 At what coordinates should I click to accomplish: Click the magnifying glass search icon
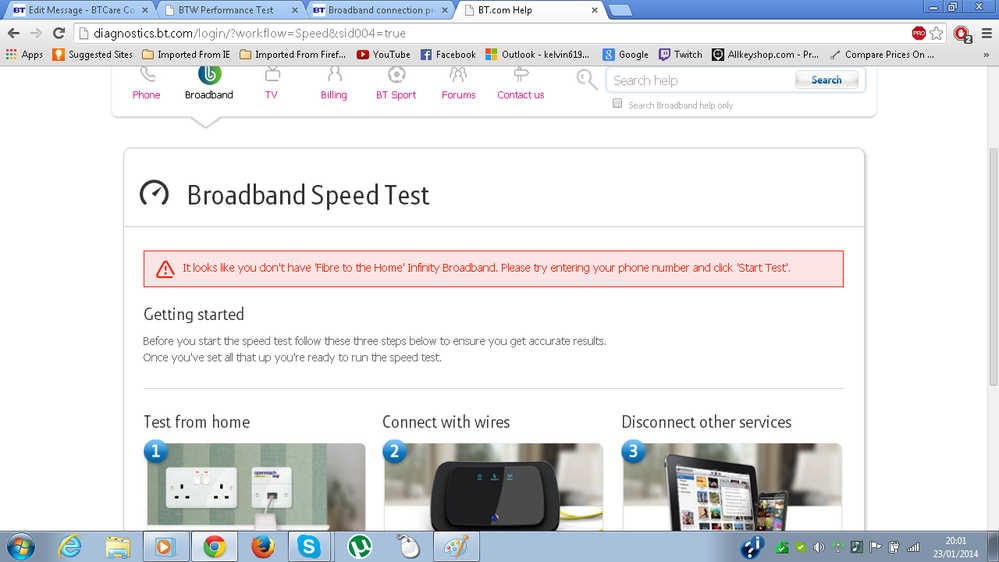pos(587,80)
